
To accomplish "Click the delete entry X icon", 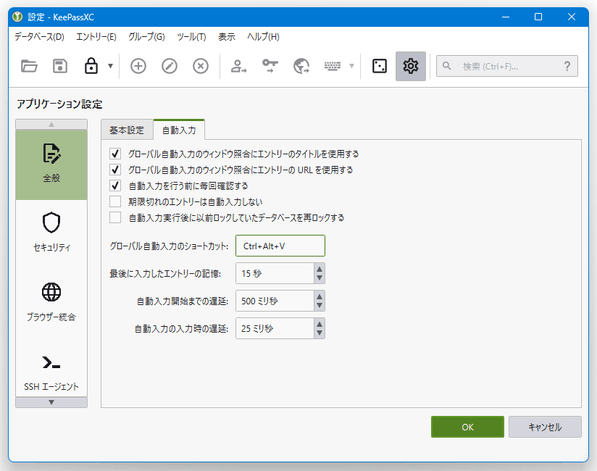I will pyautogui.click(x=201, y=66).
